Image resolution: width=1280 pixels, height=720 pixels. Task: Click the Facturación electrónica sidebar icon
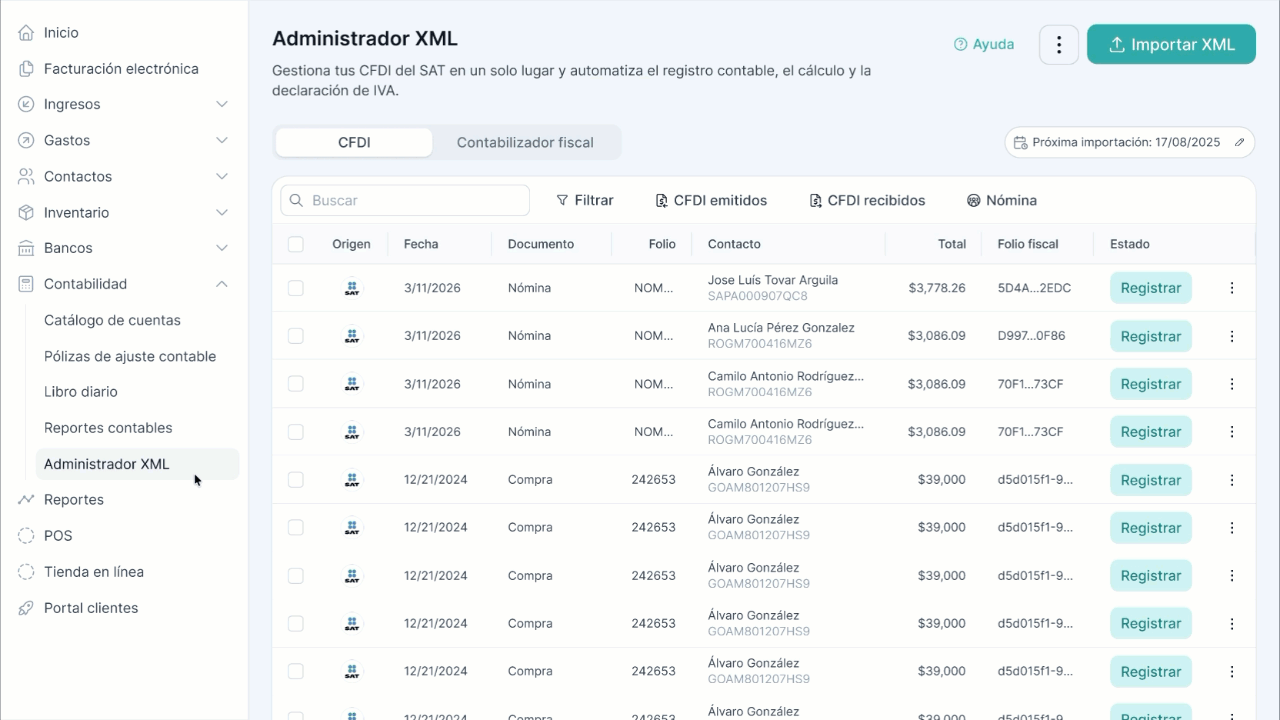(26, 69)
